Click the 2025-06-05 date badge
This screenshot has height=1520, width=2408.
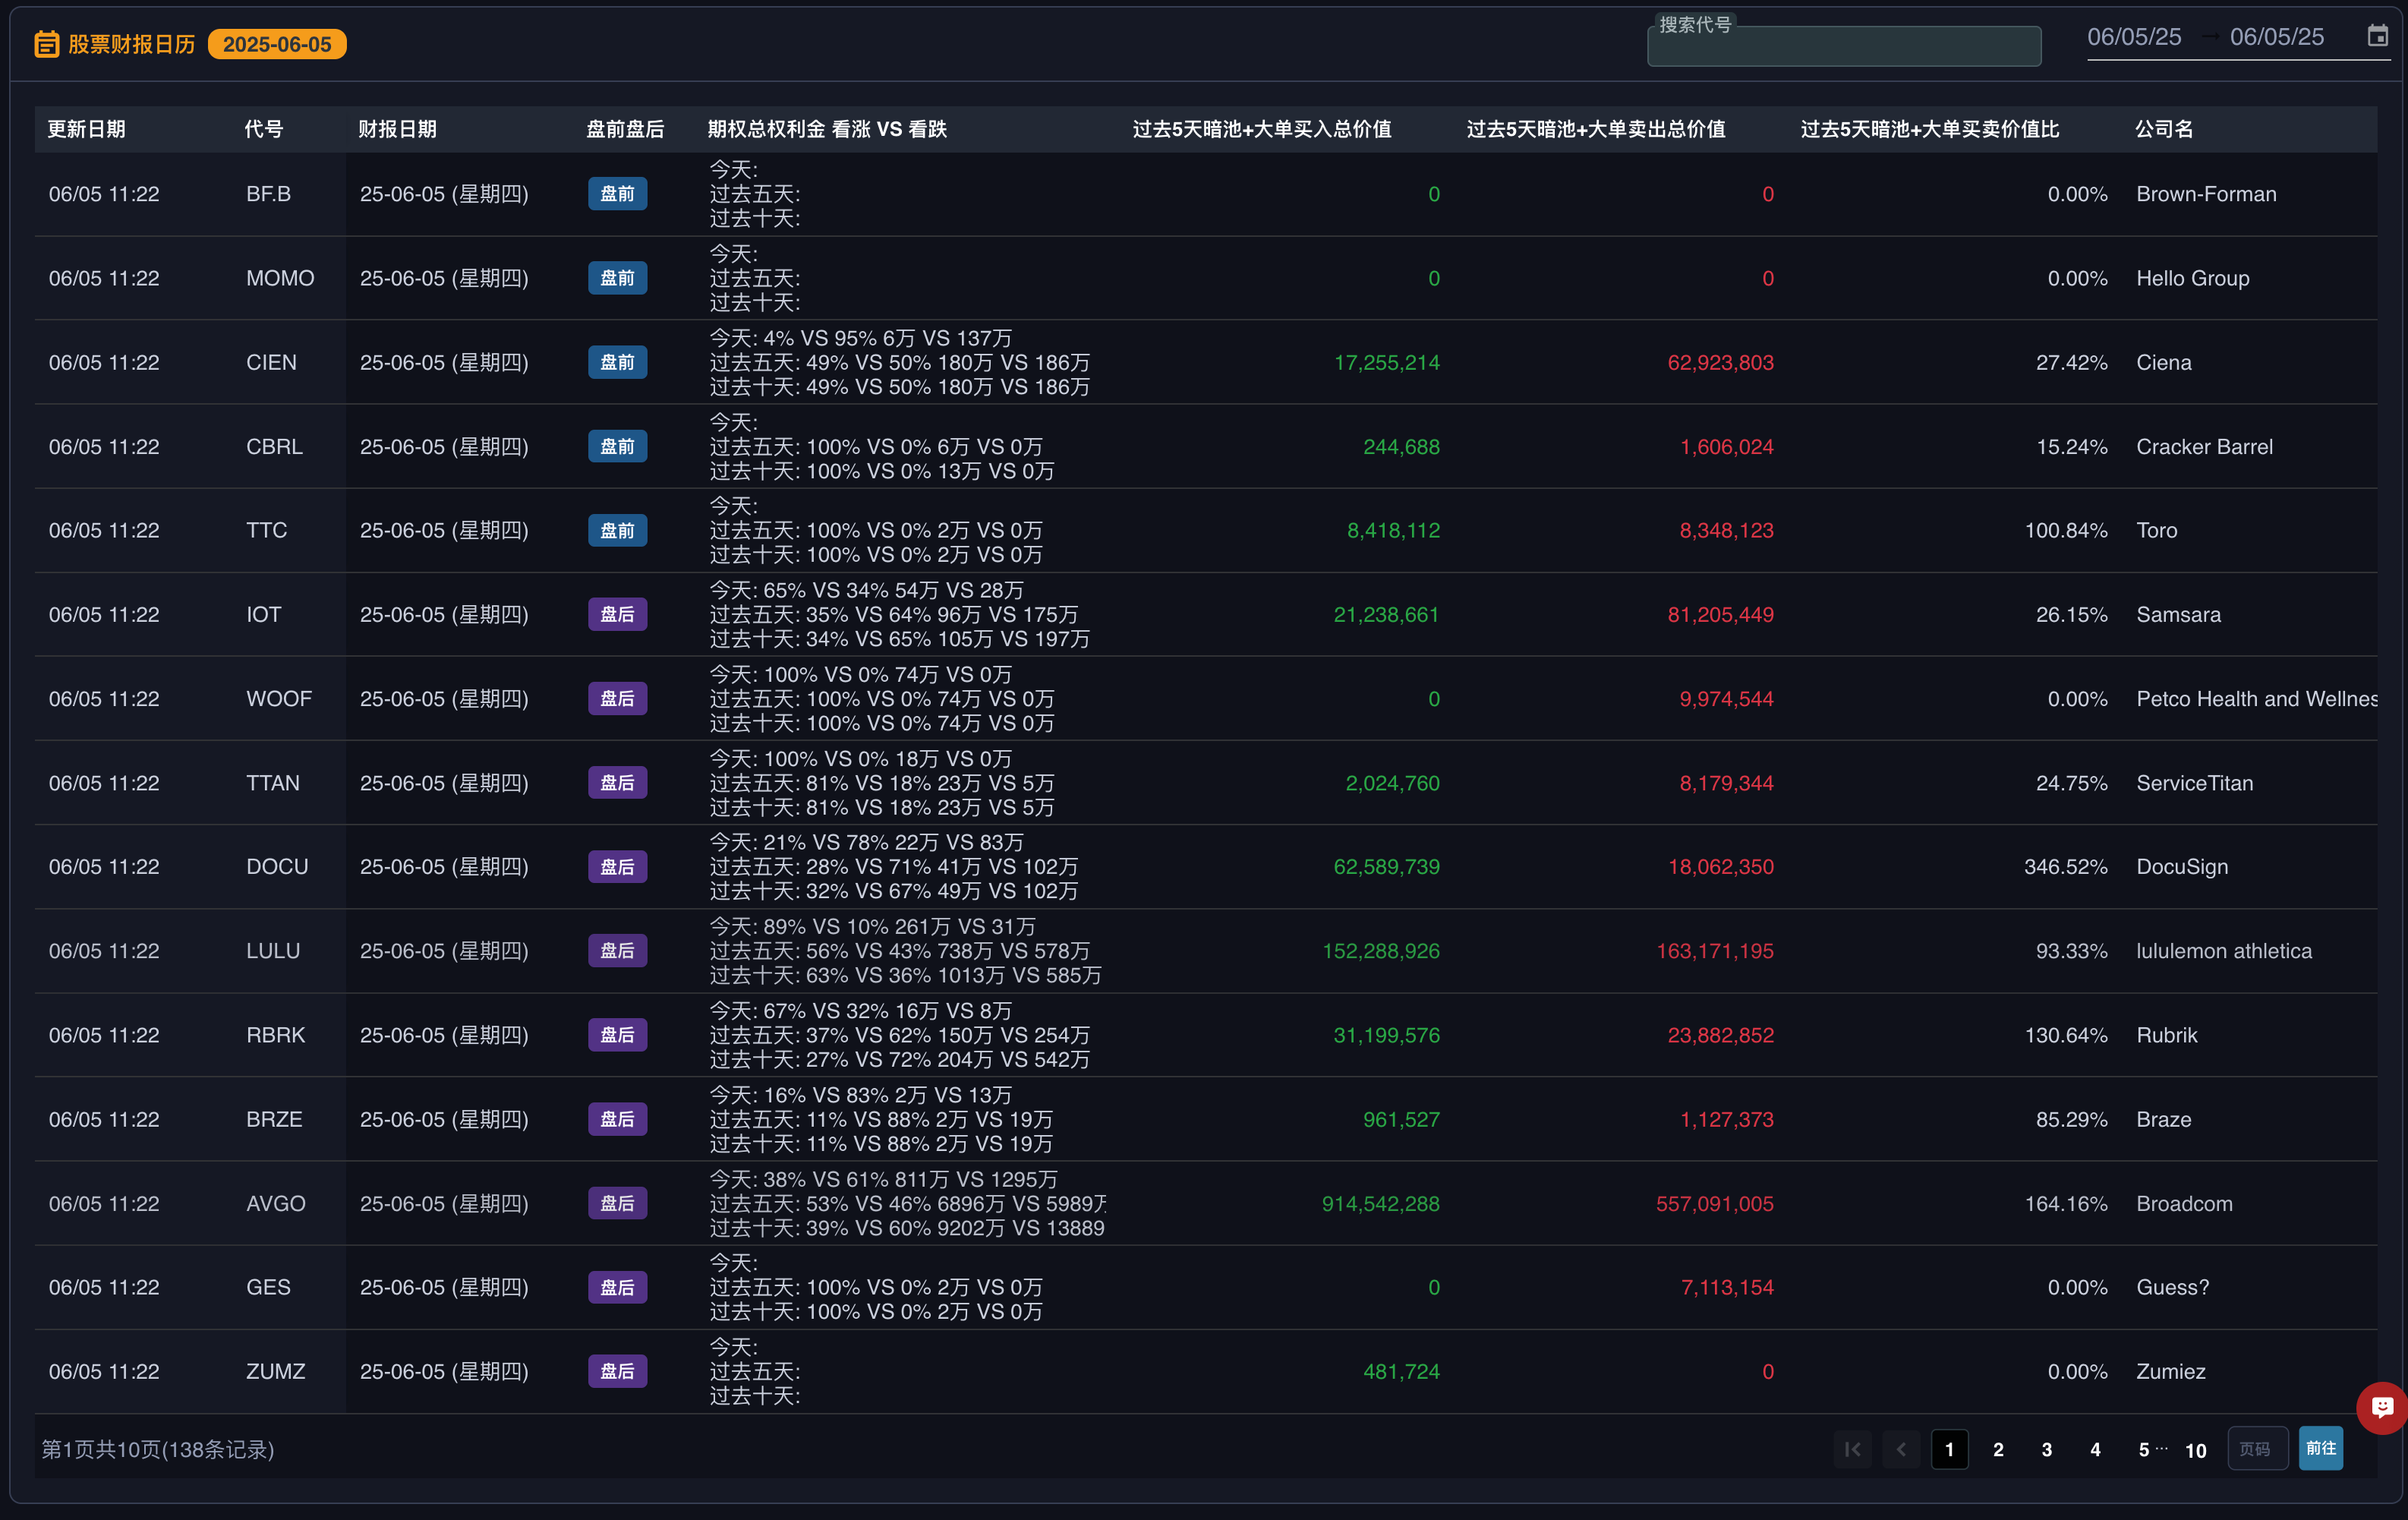point(277,44)
